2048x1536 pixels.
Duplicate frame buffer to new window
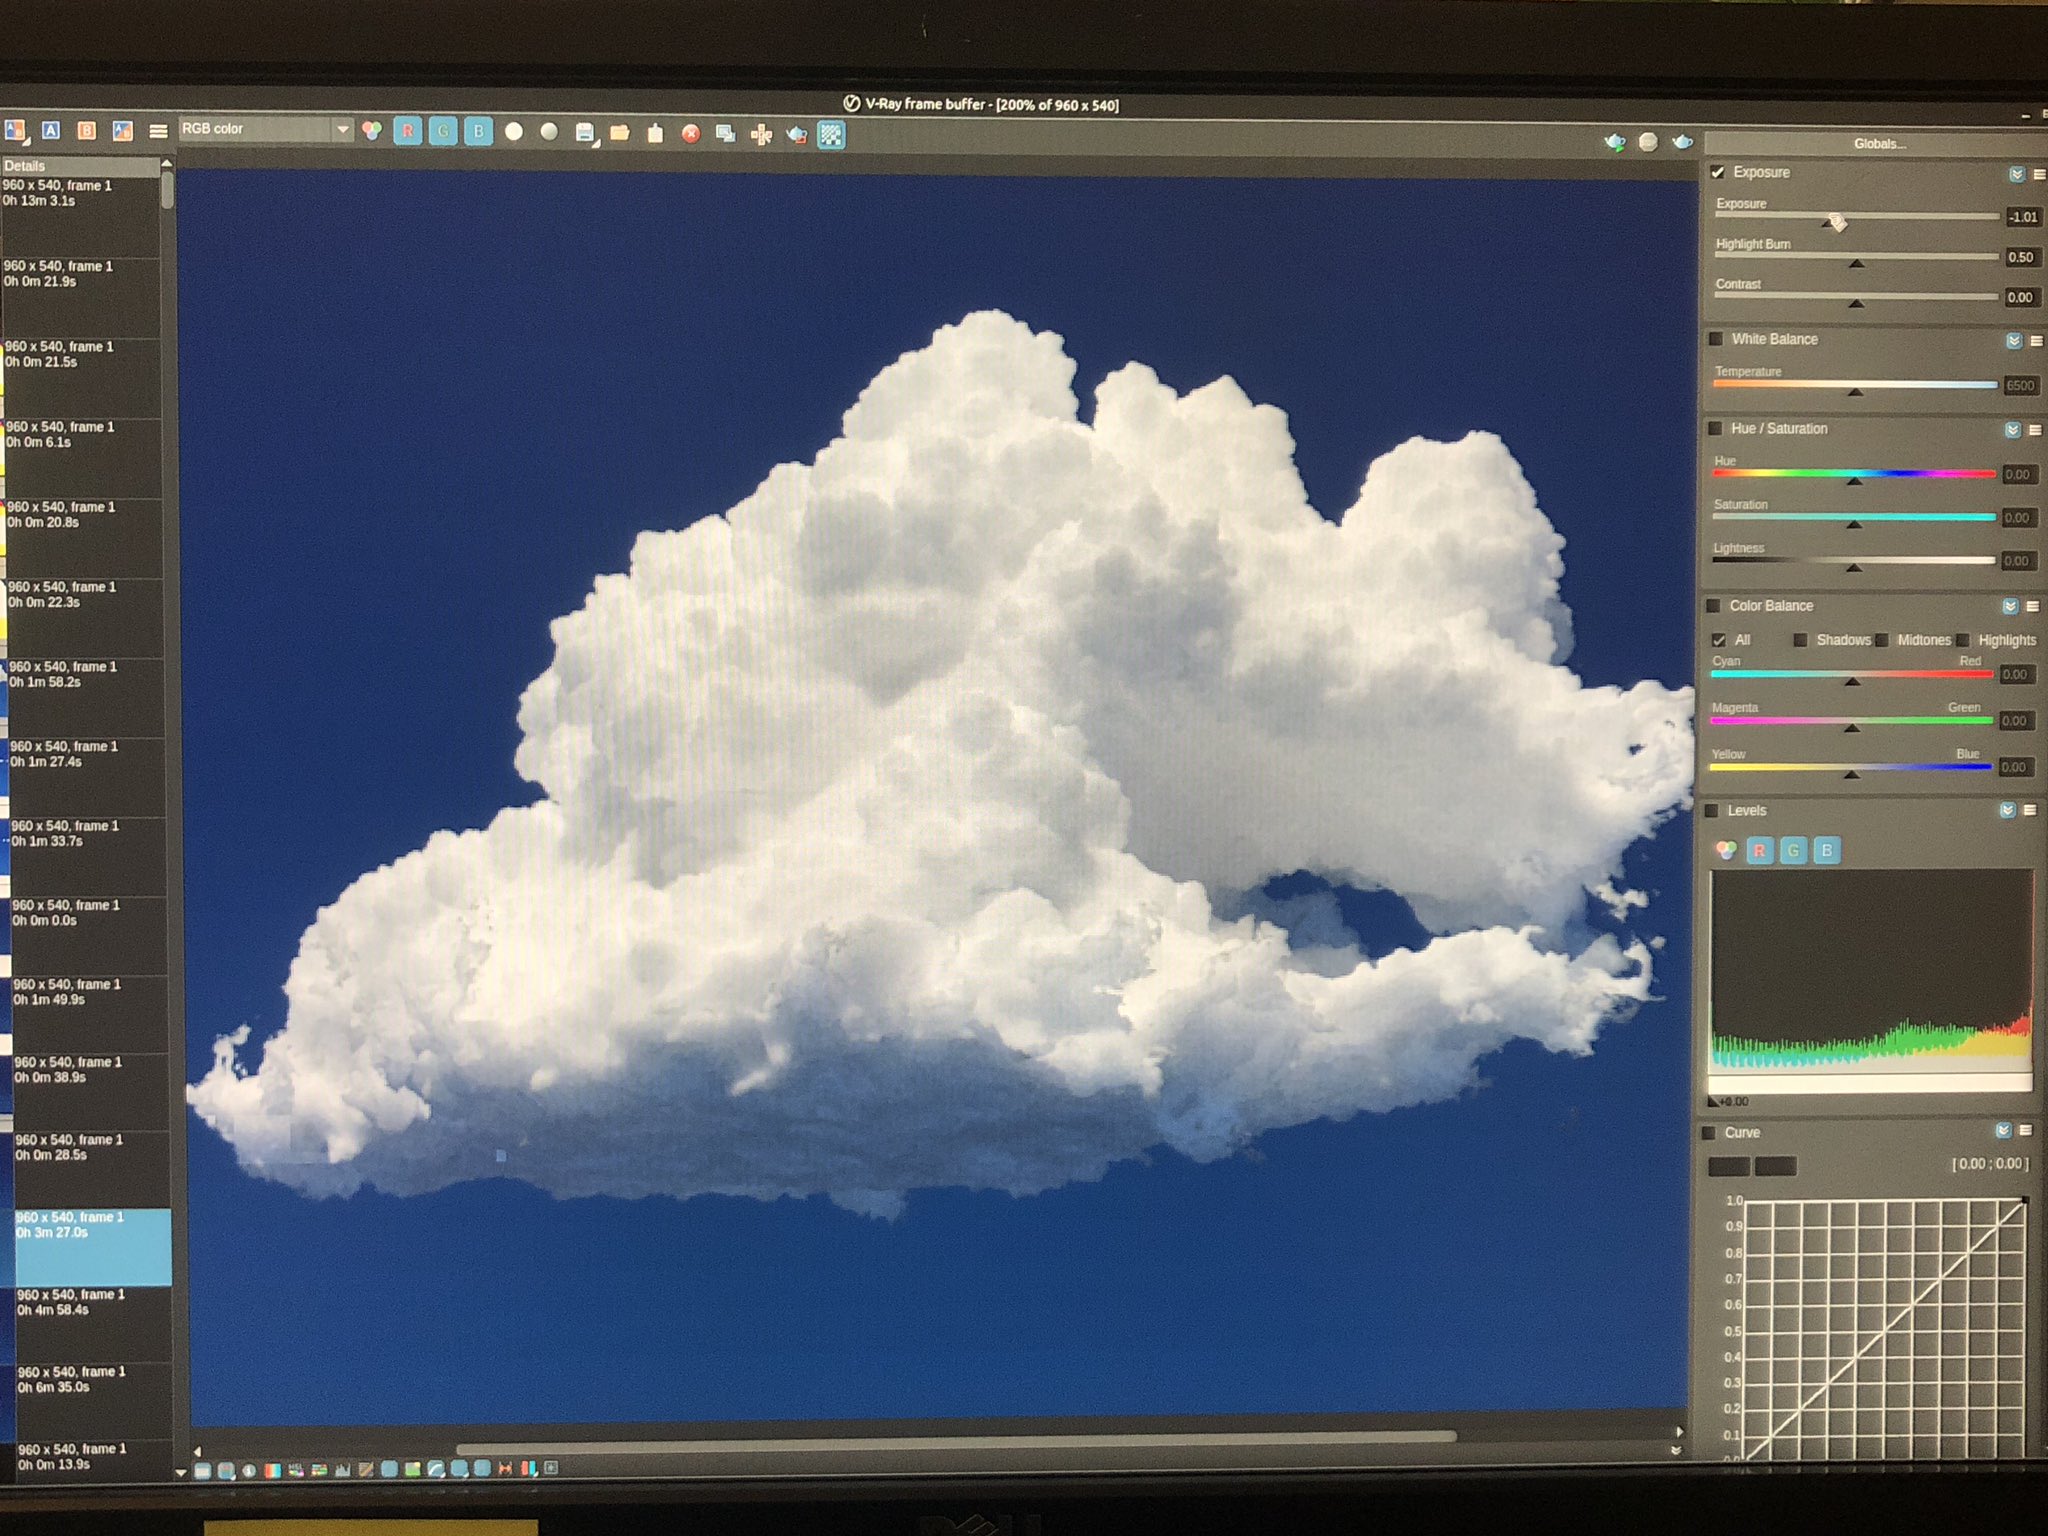(726, 133)
